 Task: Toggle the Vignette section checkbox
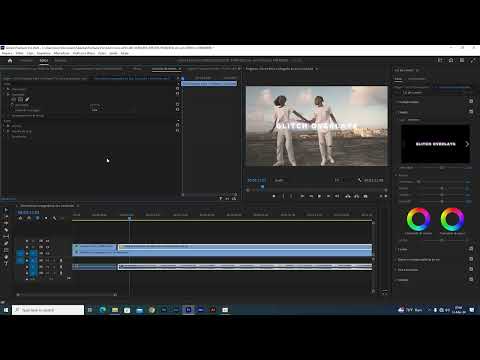[471, 279]
